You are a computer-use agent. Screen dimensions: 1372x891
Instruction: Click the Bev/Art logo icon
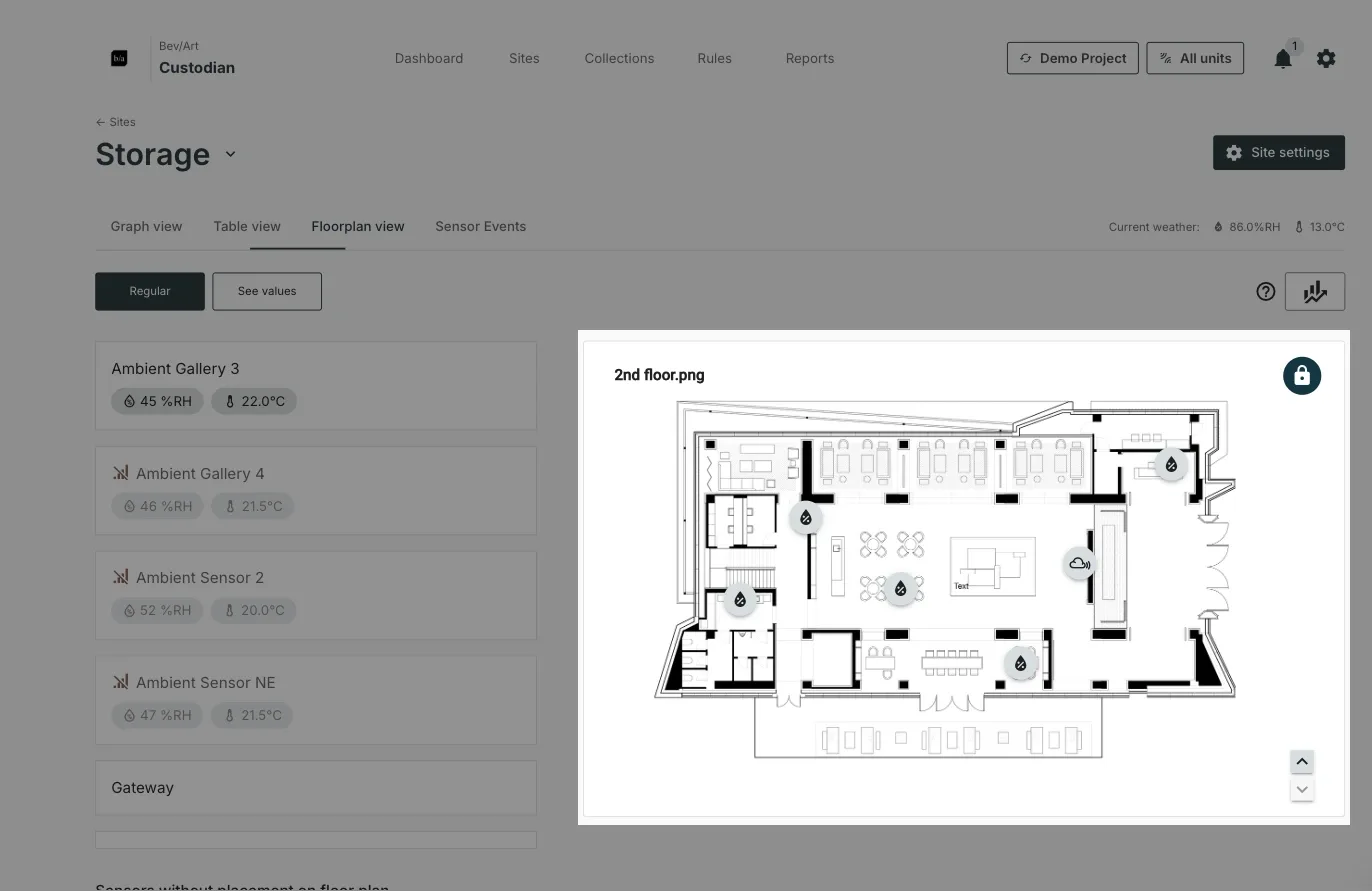pyautogui.click(x=119, y=58)
